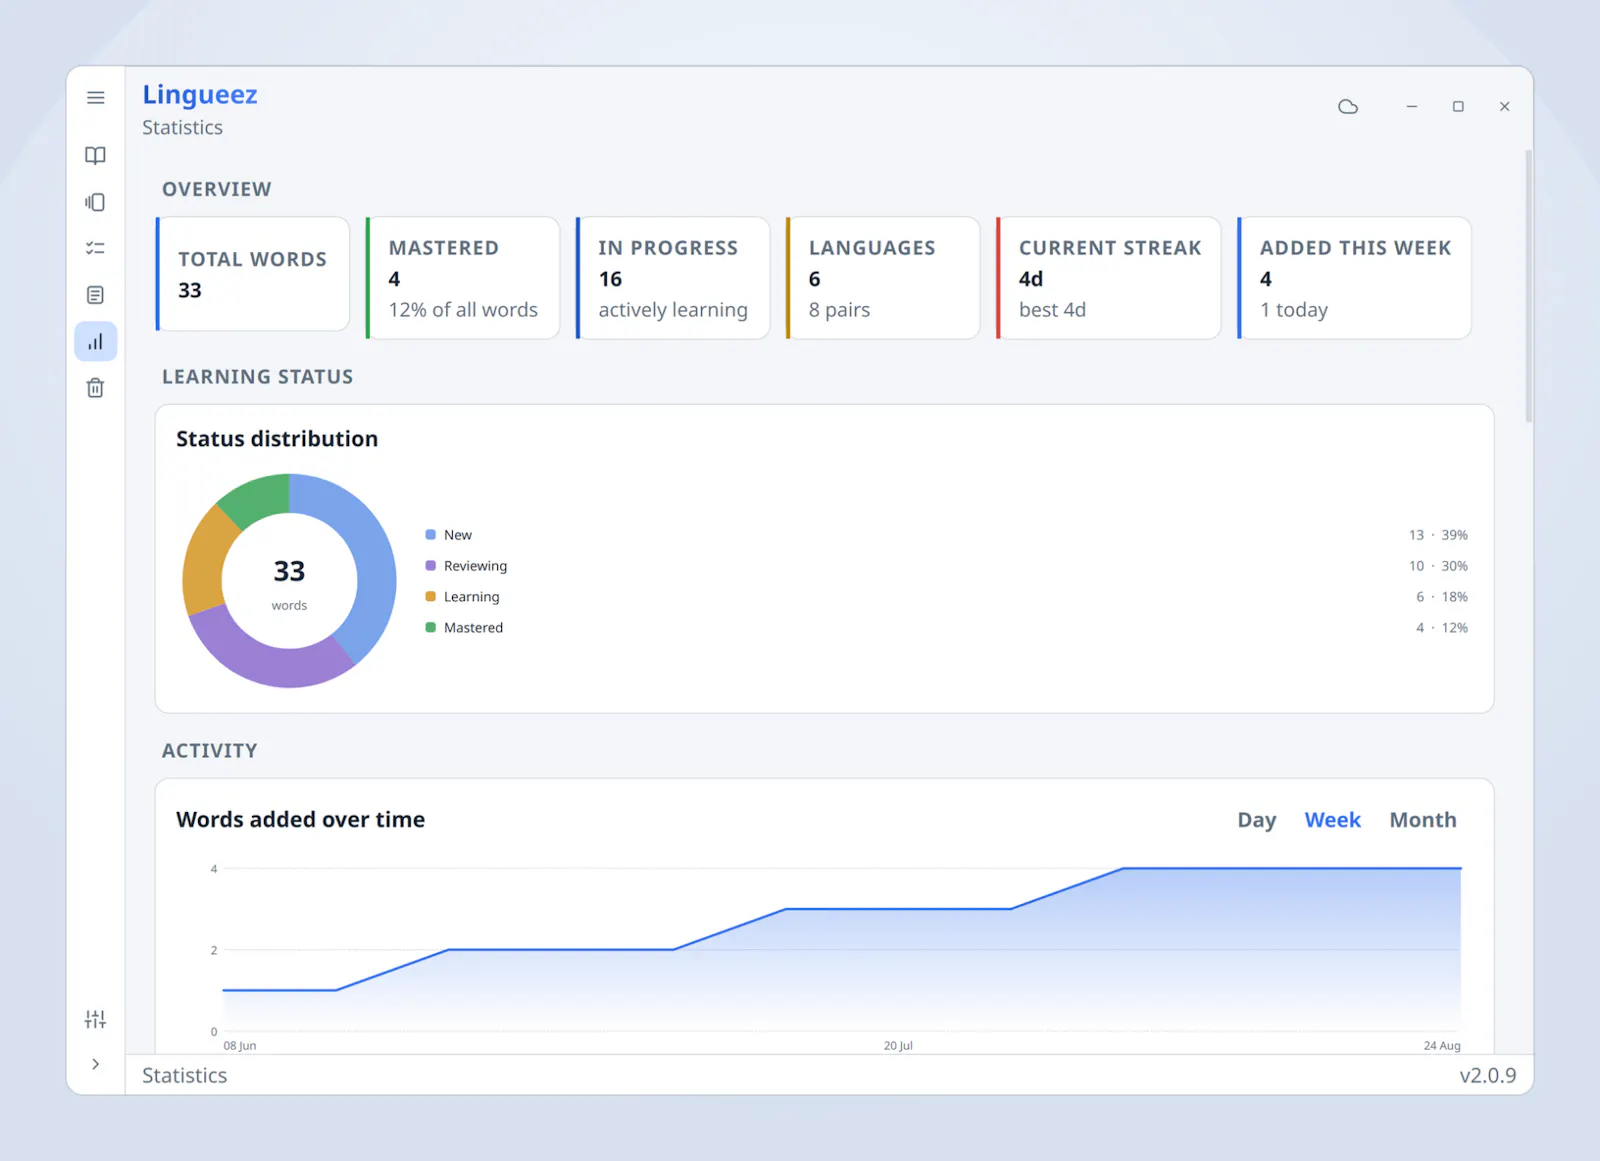Open the trash bin icon in sidebar

[95, 388]
